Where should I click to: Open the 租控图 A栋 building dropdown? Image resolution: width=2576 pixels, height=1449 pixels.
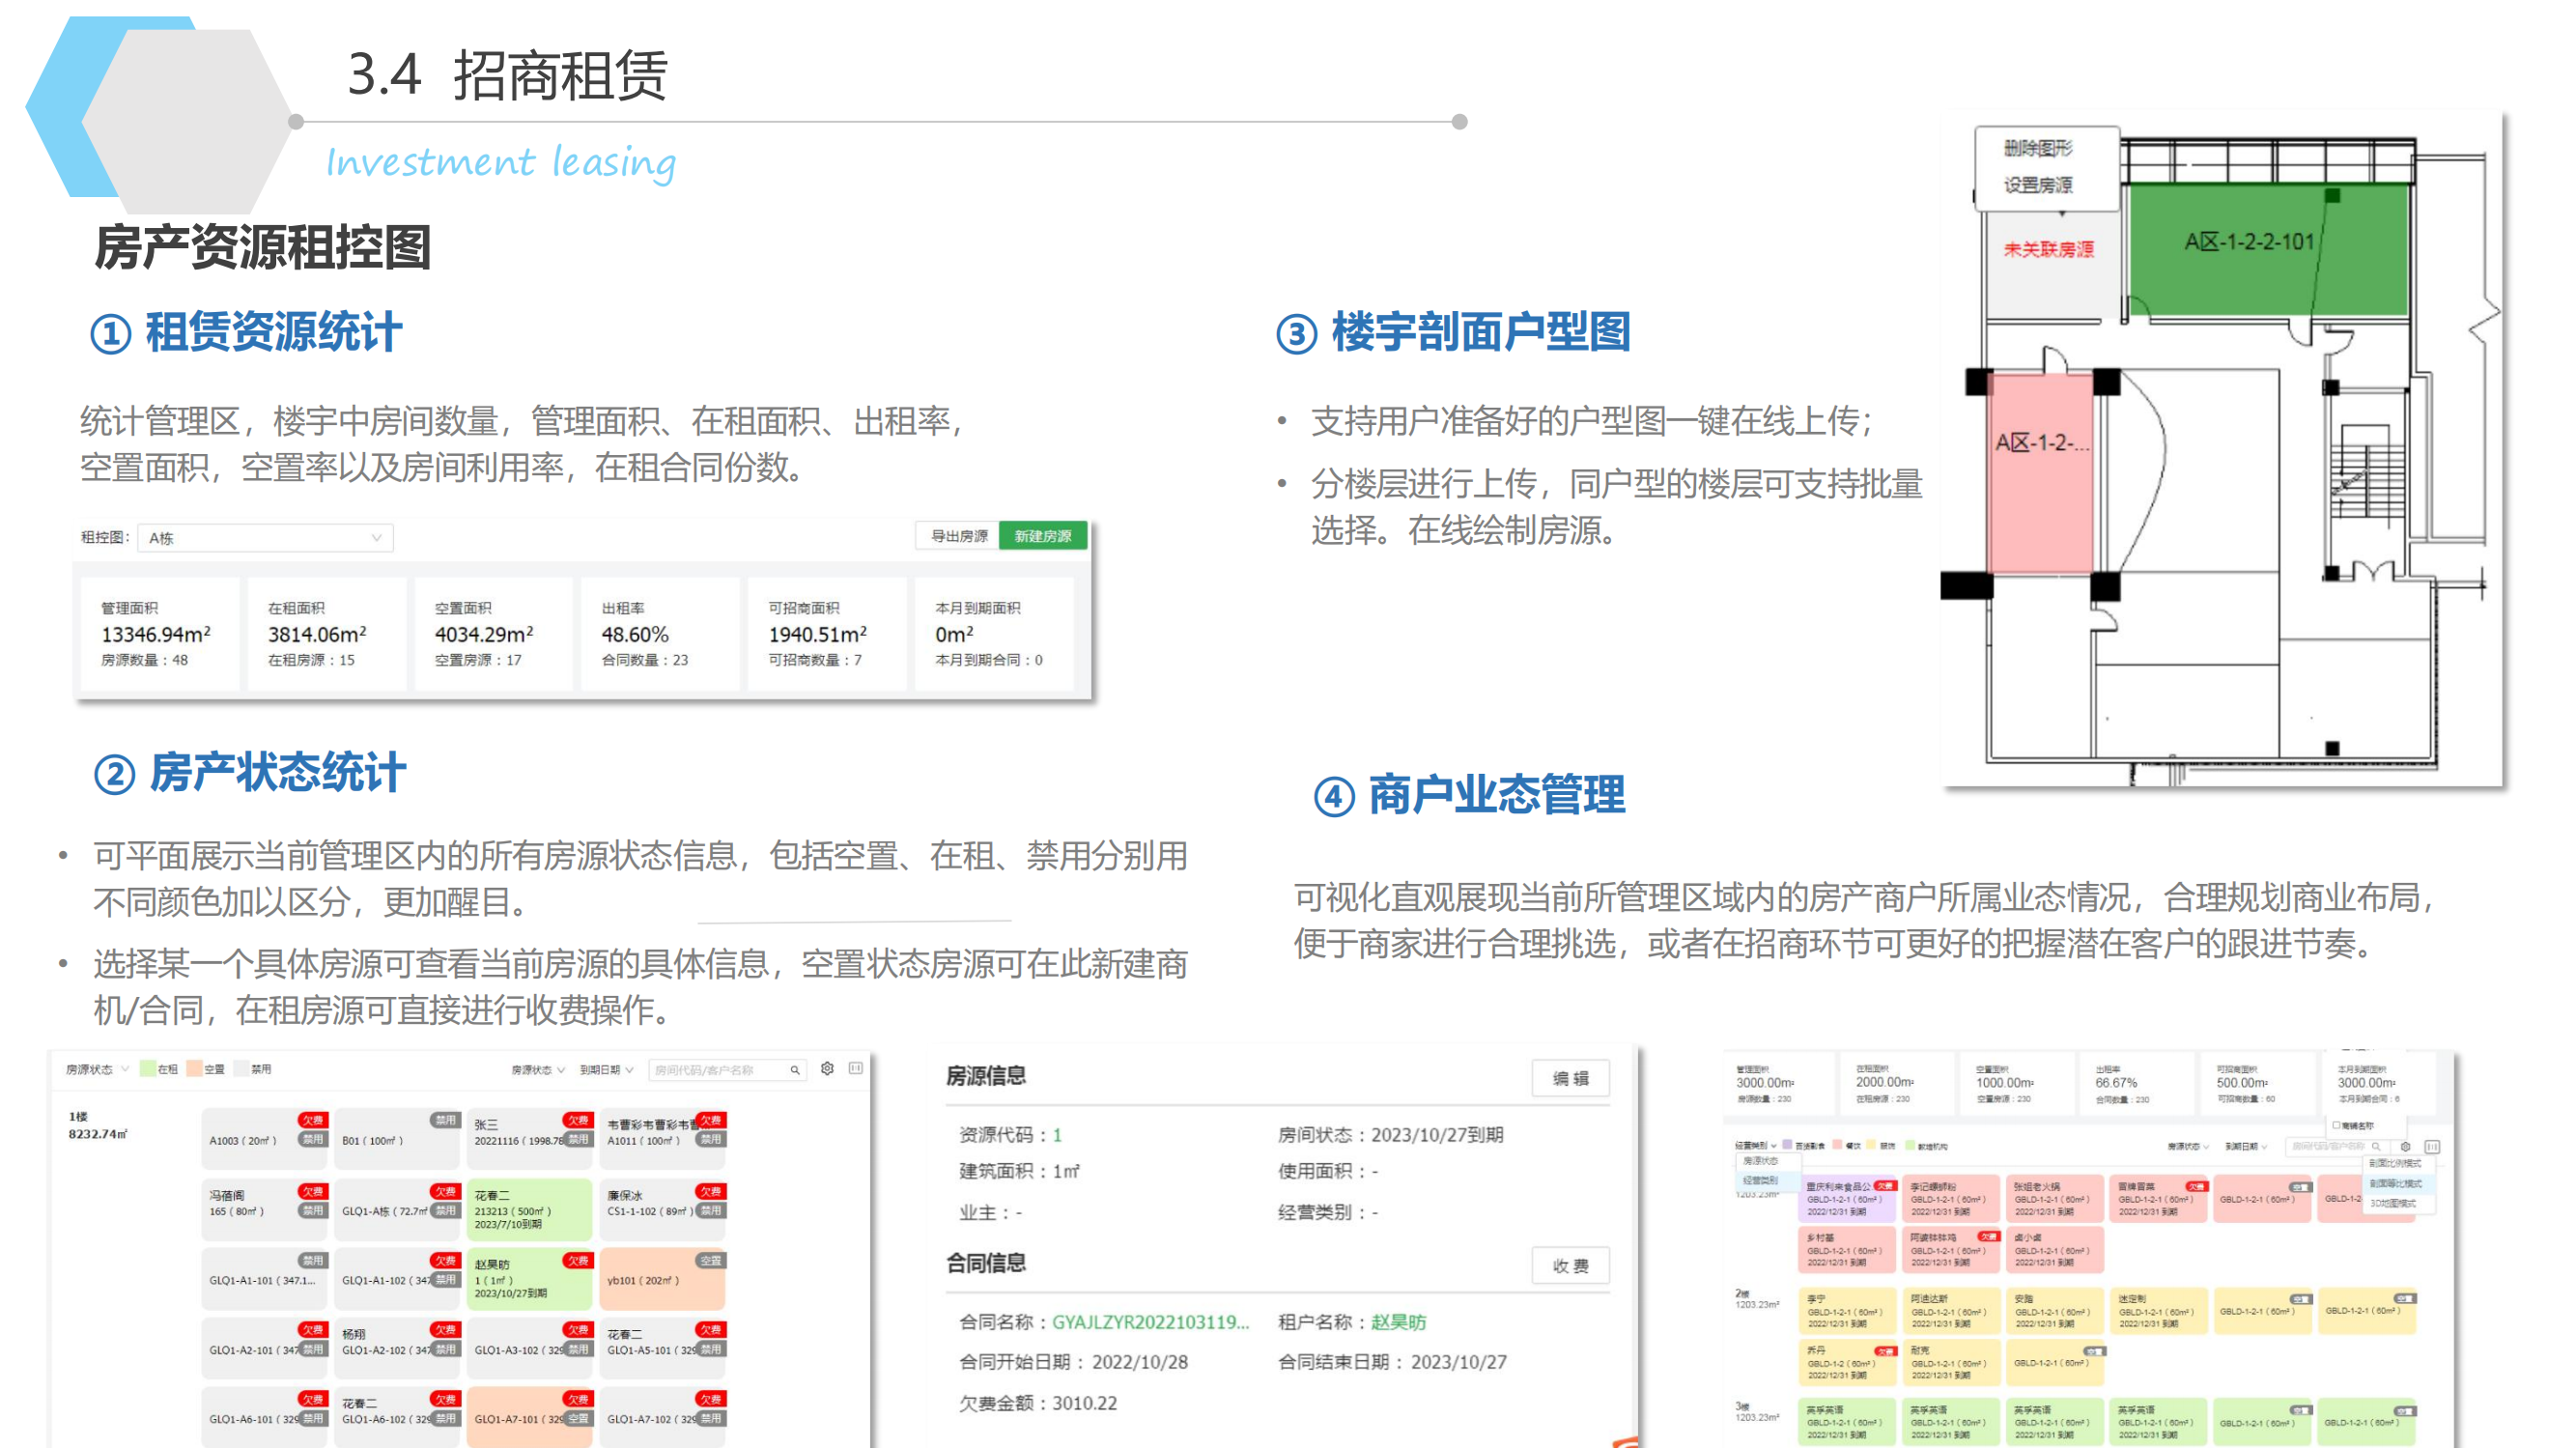tap(265, 538)
